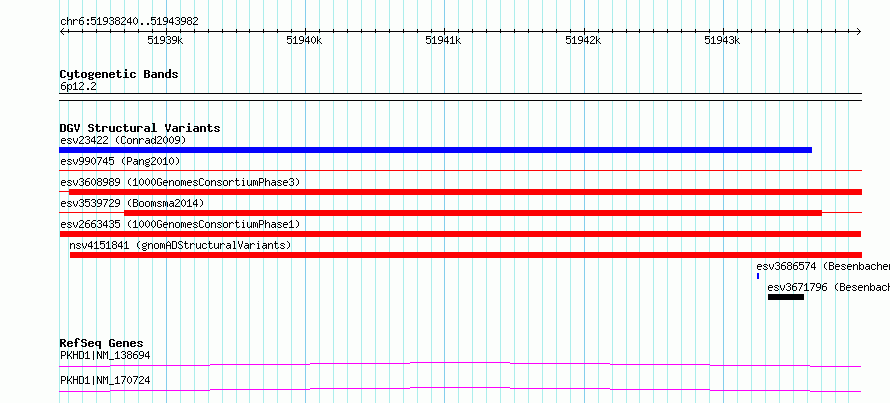Image resolution: width=890 pixels, height=403 pixels.
Task: Select the magenta PKHD1 NM_170724 gene track
Action: click(x=460, y=389)
